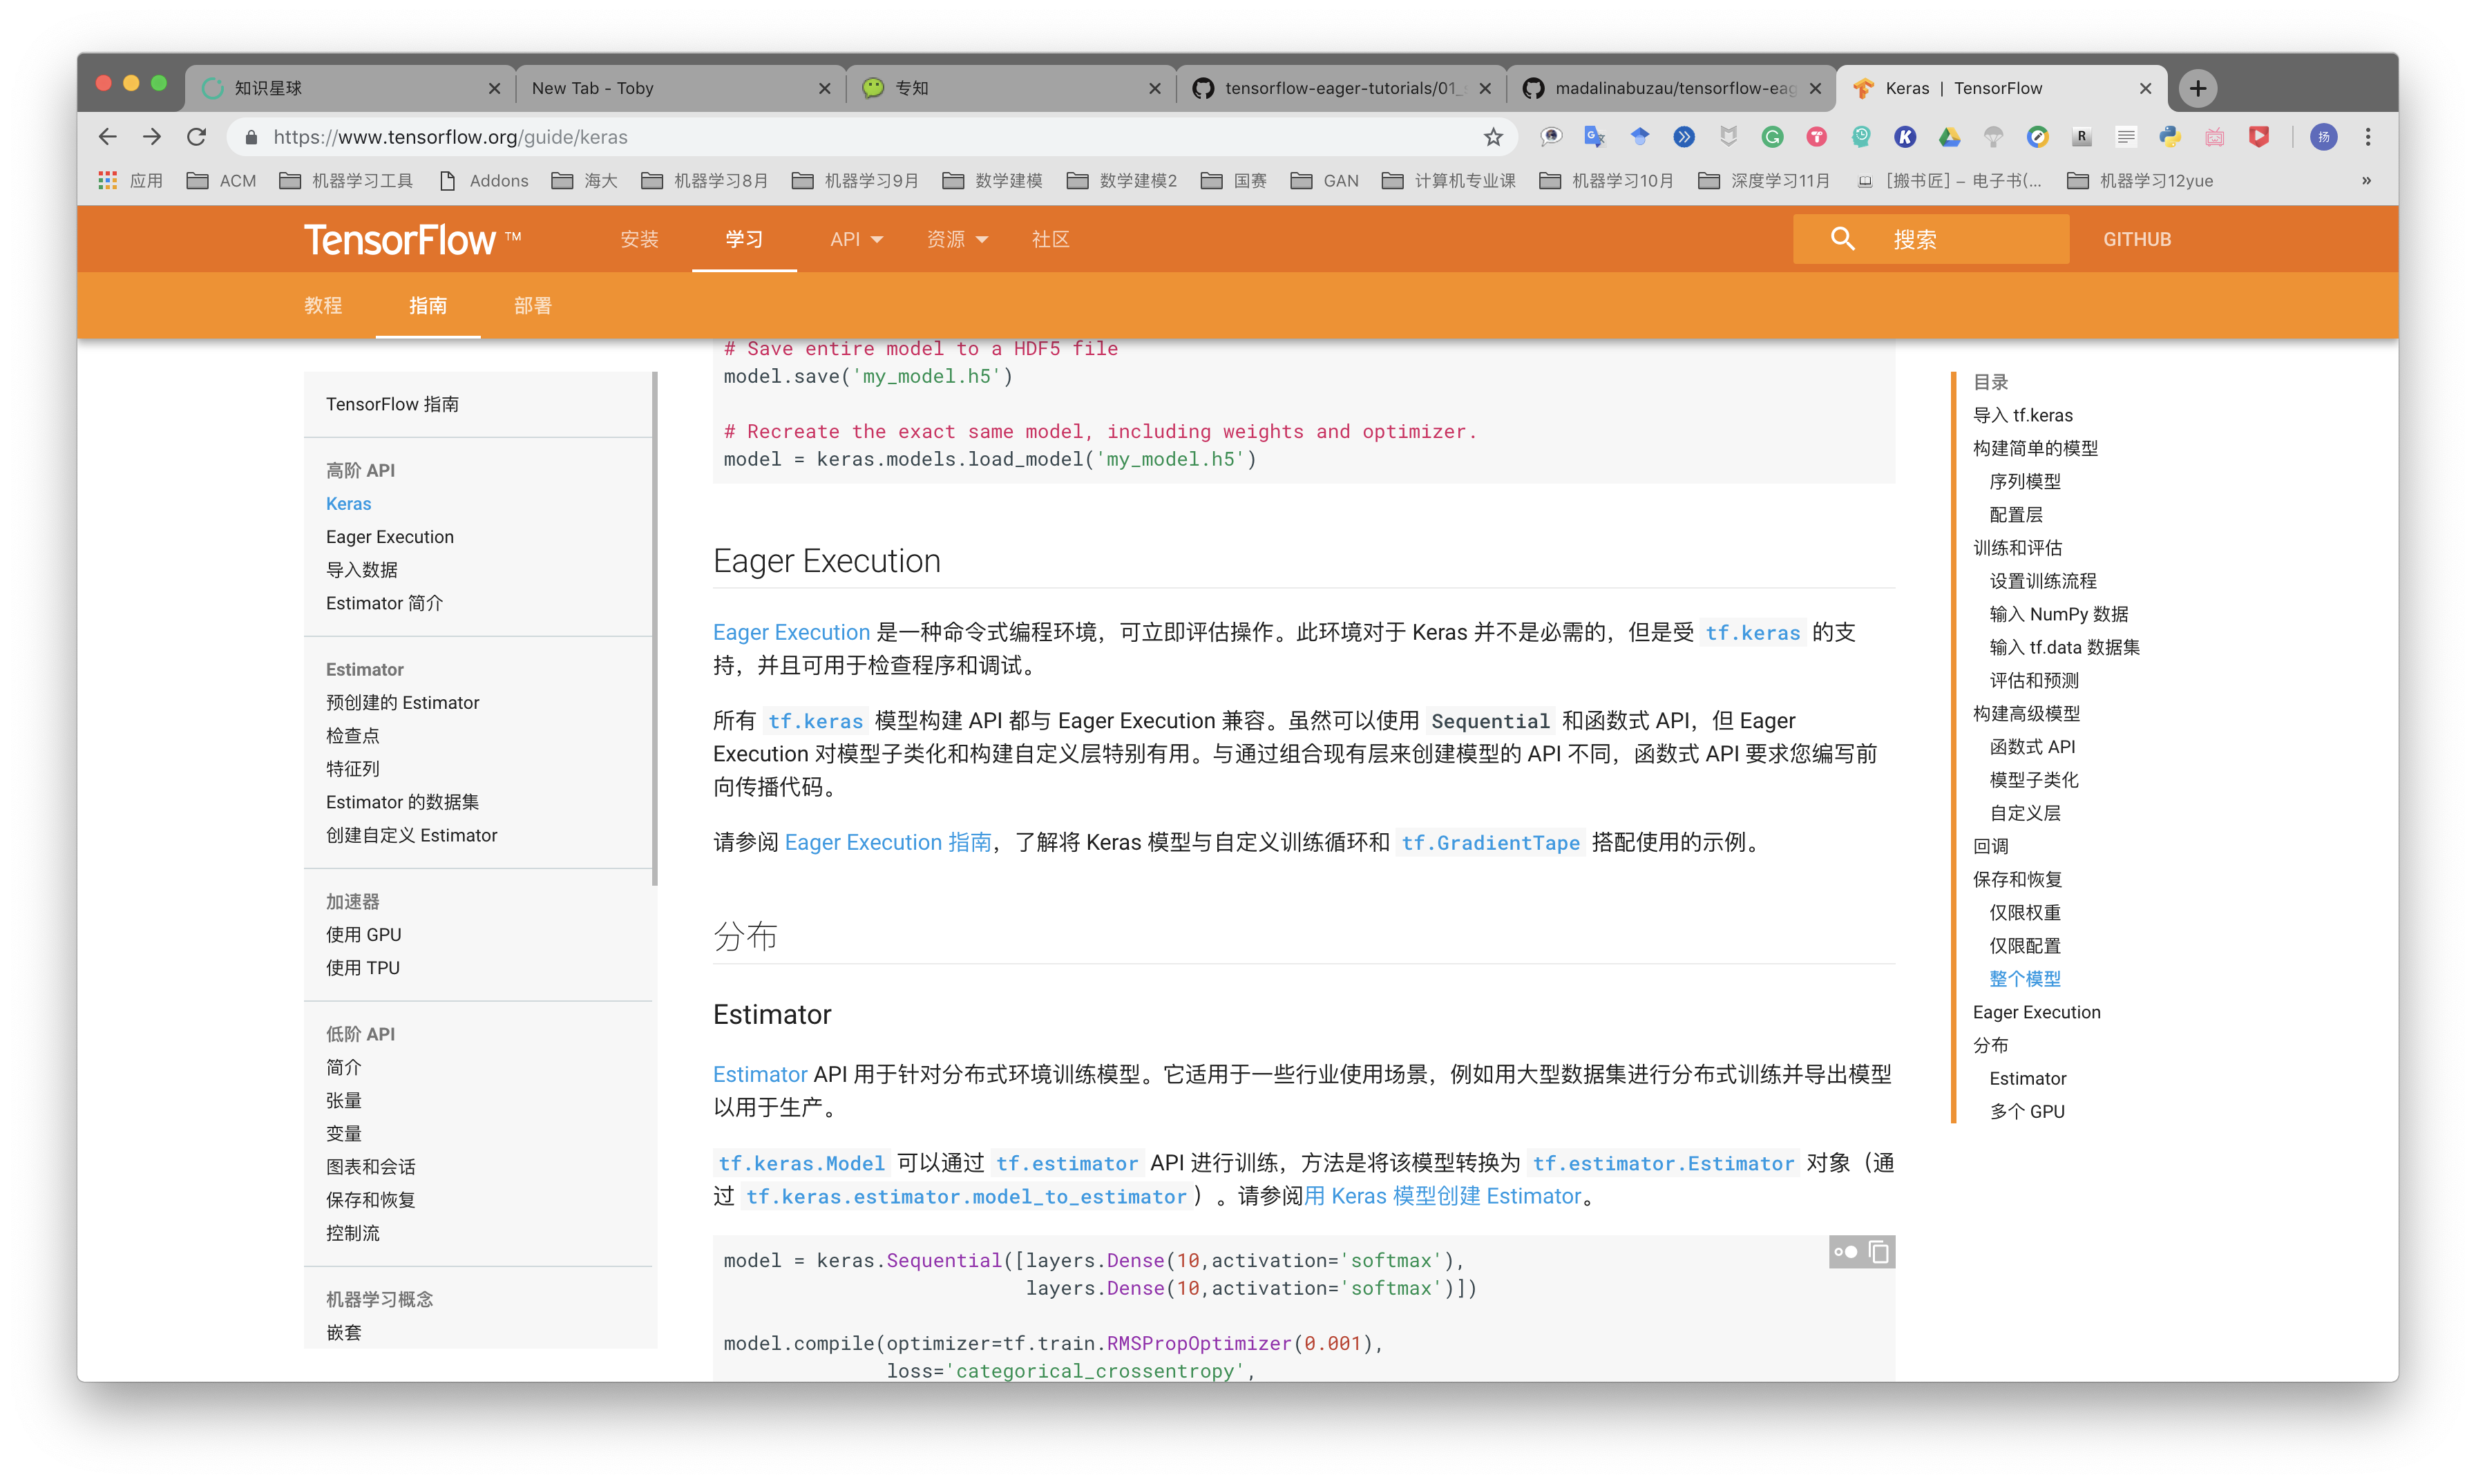Open Google Translate extension icon
This screenshot has height=1484, width=2476.
pyautogui.click(x=1595, y=137)
